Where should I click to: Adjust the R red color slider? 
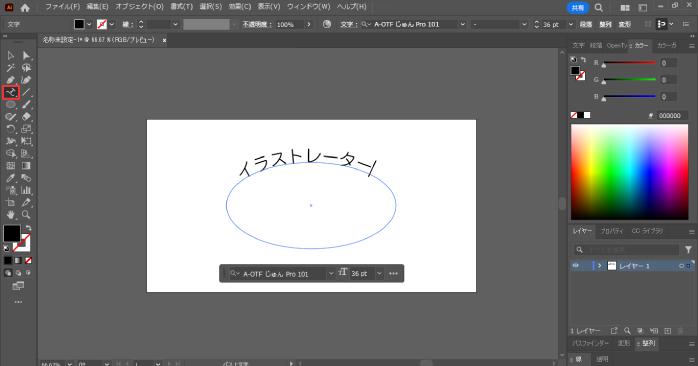(x=629, y=63)
